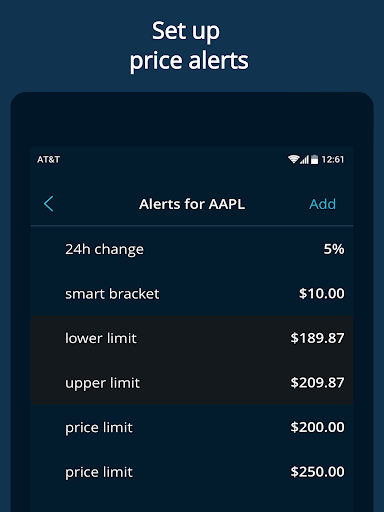The image size is (384, 512).
Task: Open the smart bracket alert row
Action: pos(192,294)
